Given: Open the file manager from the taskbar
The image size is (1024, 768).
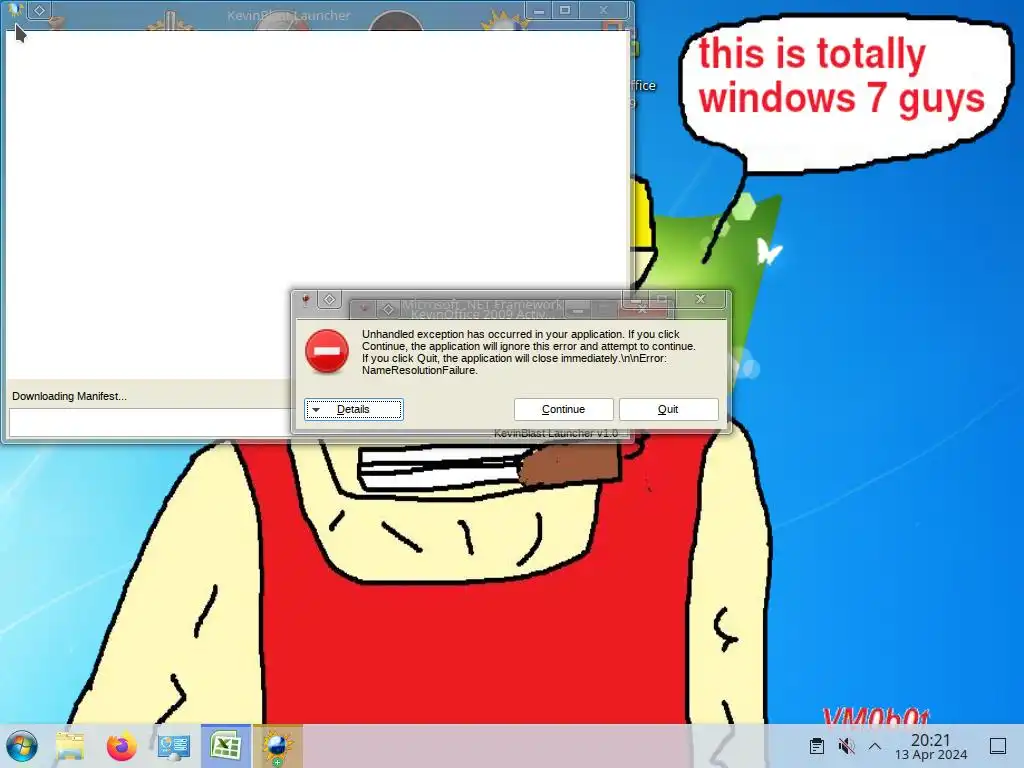Looking at the screenshot, I should [x=70, y=746].
